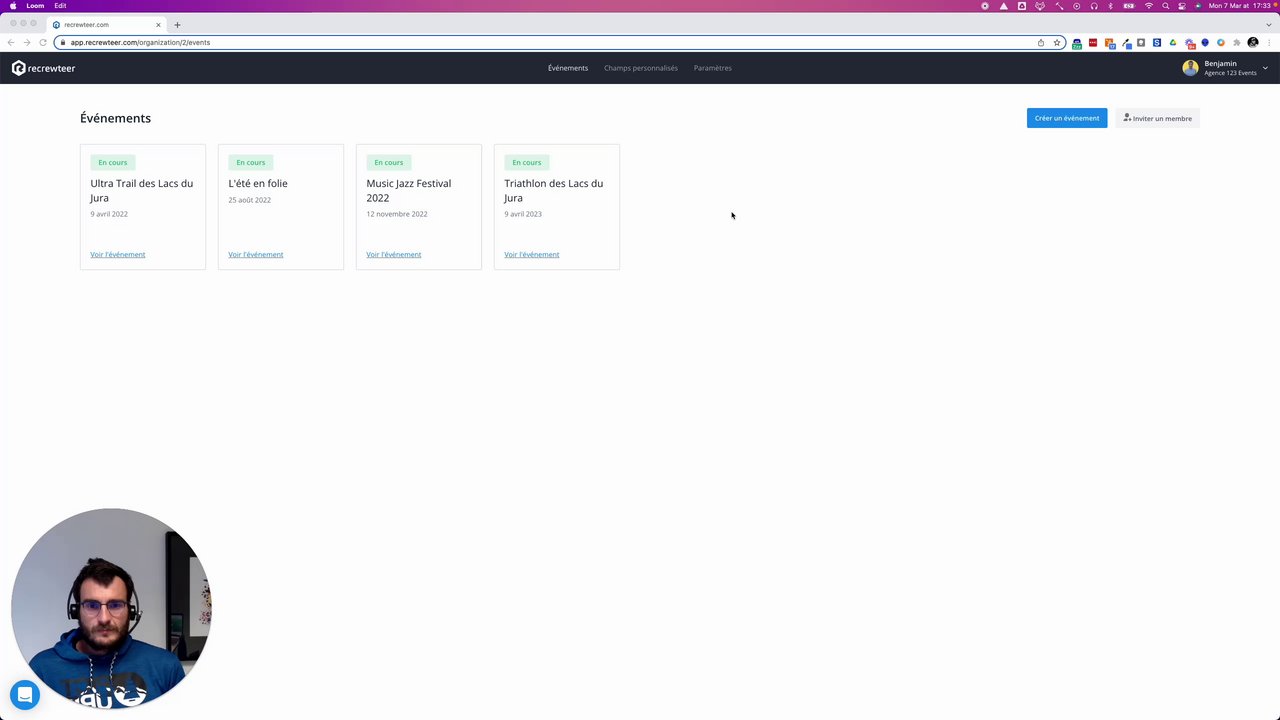Open the Apple menu

click(x=13, y=6)
